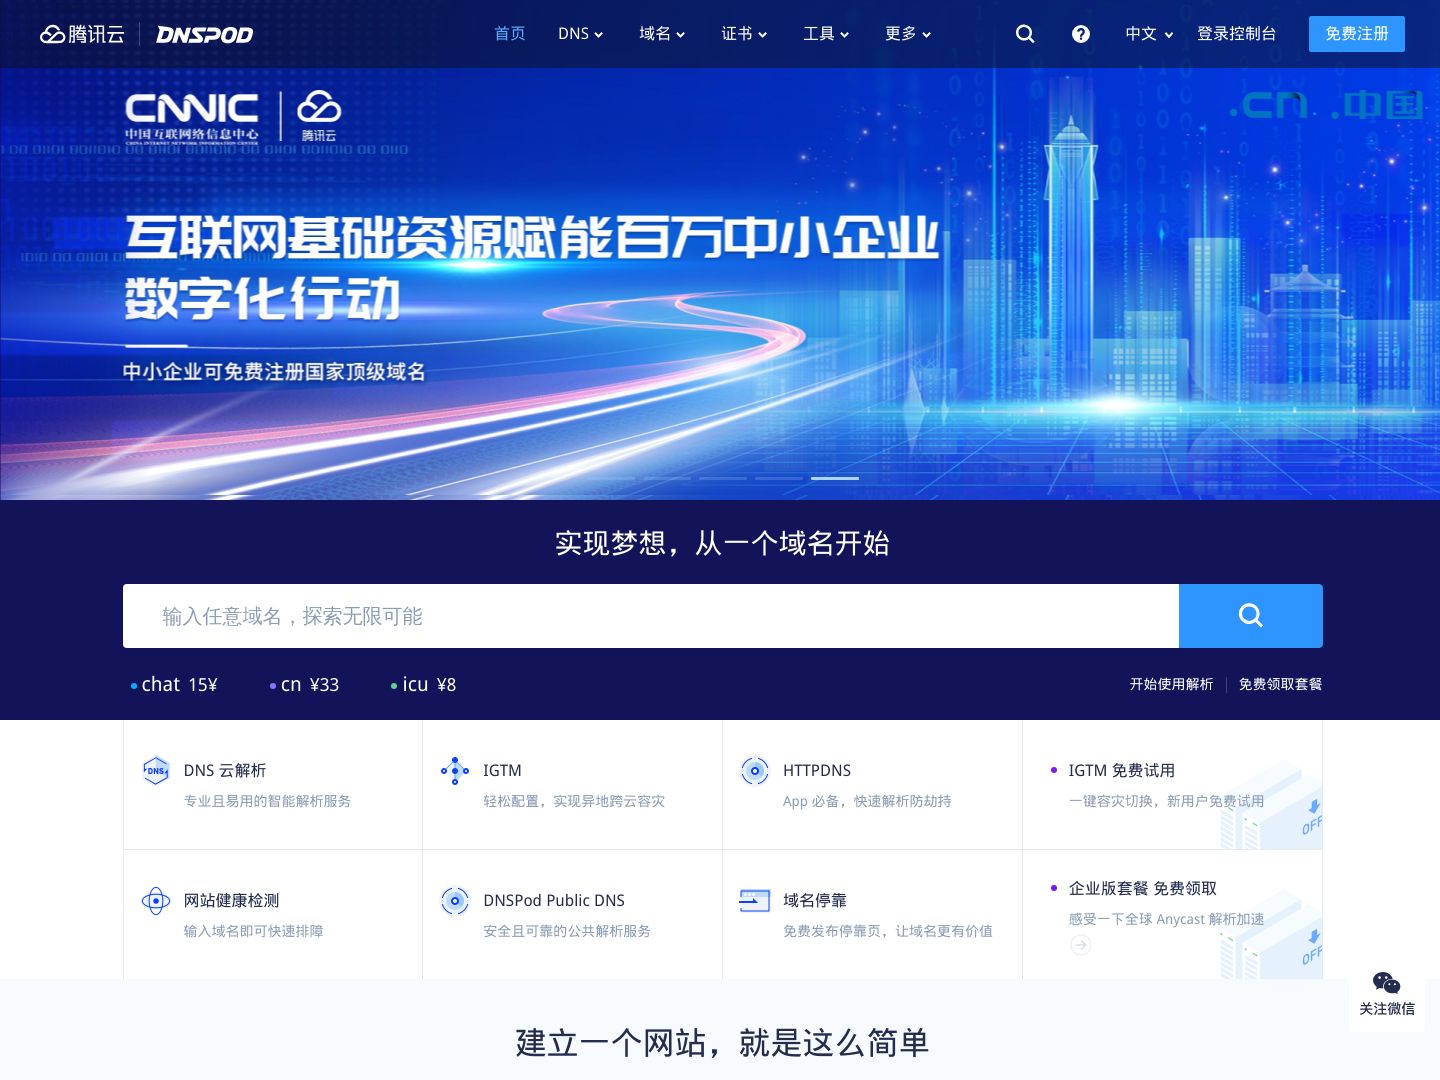1440x1080 pixels.
Task: Select the carousel indicator before the active one
Action: click(x=779, y=478)
